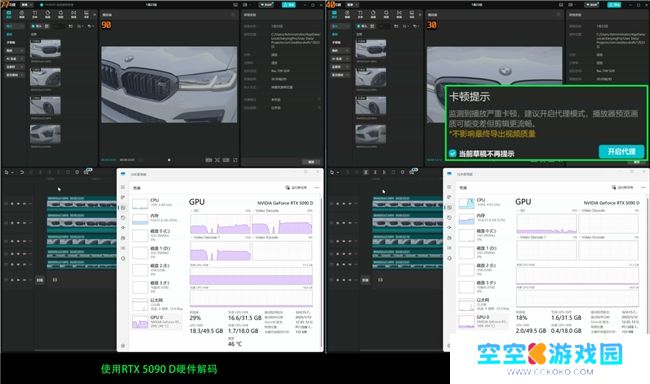Open Task Manager hamburger menu in left window
The width and height of the screenshot is (650, 384).
click(x=123, y=187)
